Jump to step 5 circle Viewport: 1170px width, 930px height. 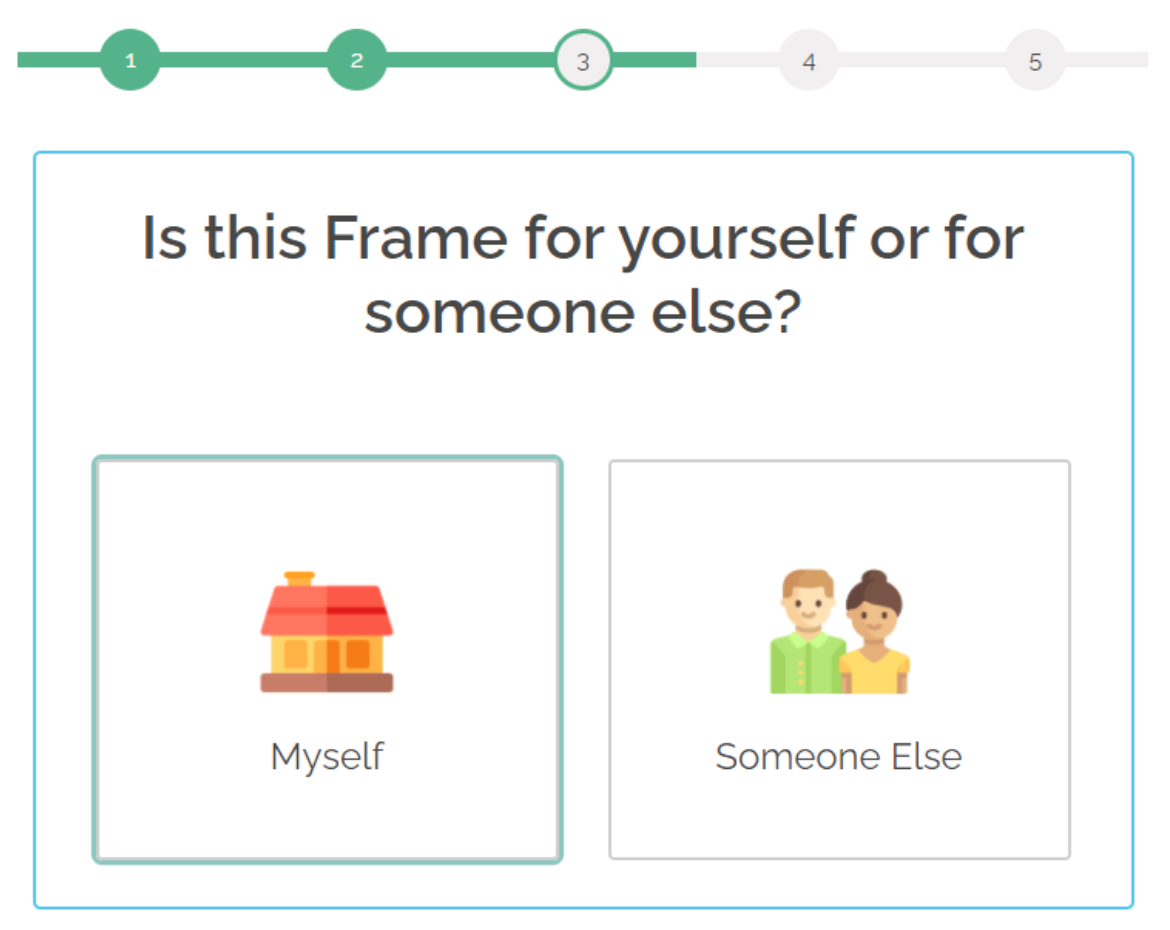[1035, 60]
